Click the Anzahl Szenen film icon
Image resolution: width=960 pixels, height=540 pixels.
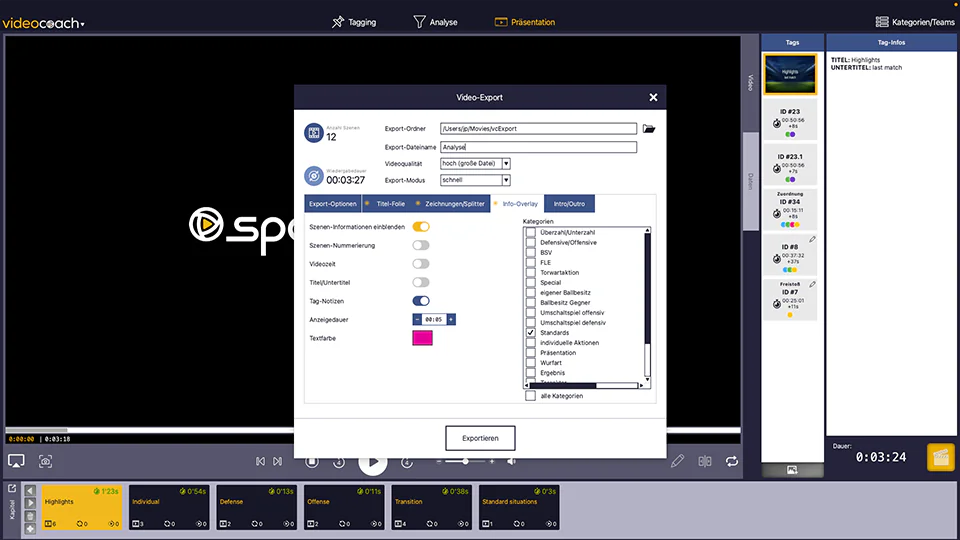(313, 132)
